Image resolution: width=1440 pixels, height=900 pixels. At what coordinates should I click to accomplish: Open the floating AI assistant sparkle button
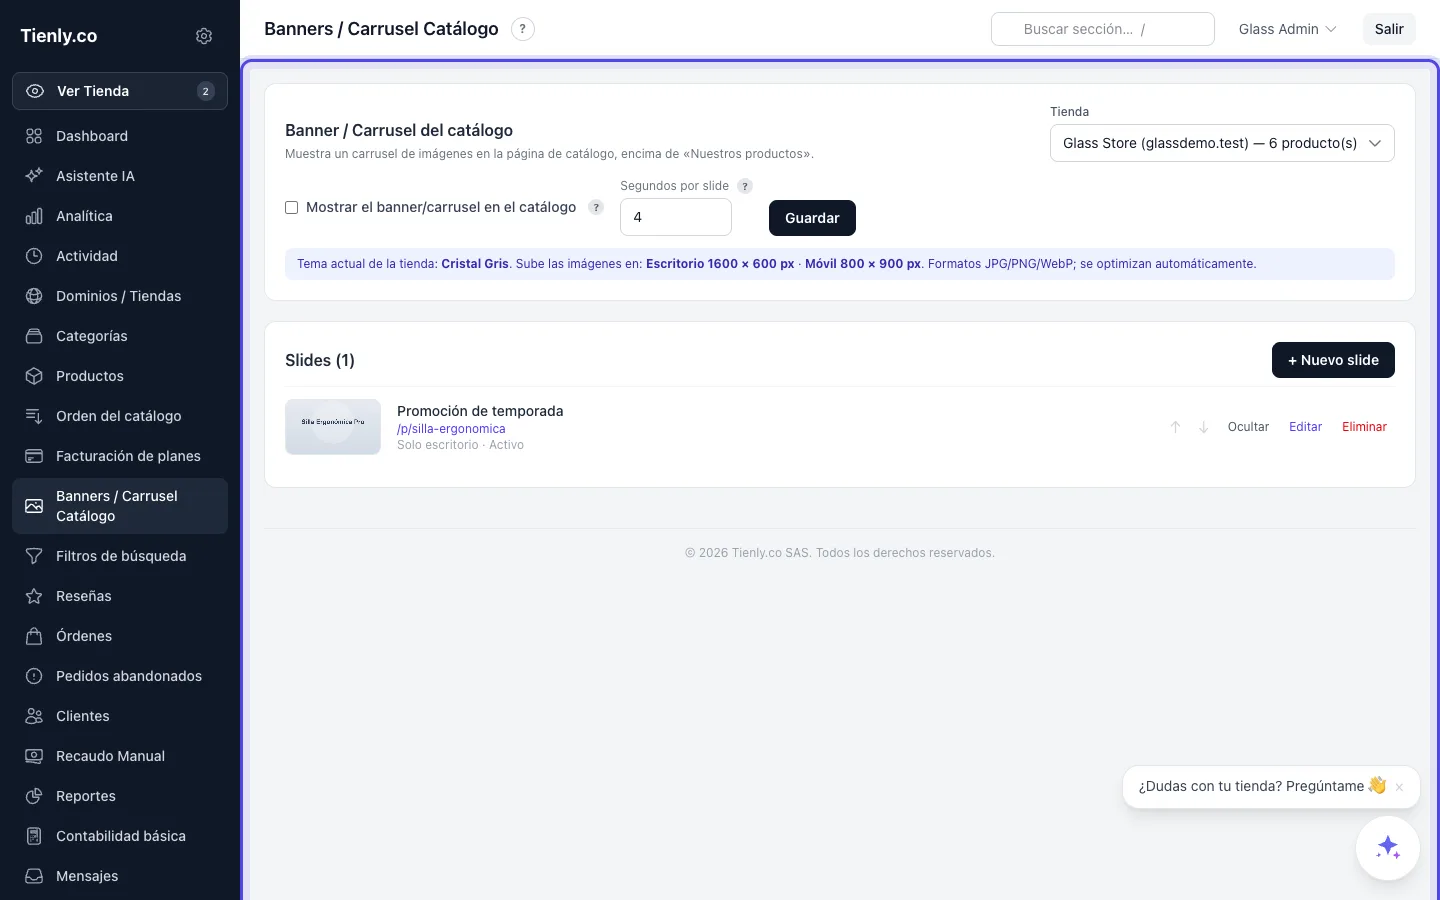[x=1388, y=848]
